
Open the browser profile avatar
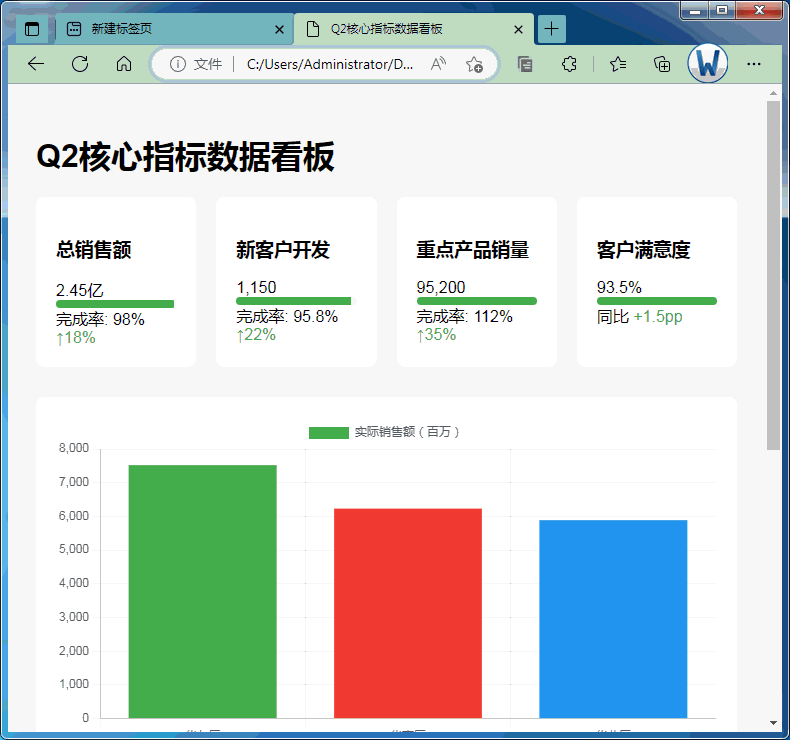707,63
